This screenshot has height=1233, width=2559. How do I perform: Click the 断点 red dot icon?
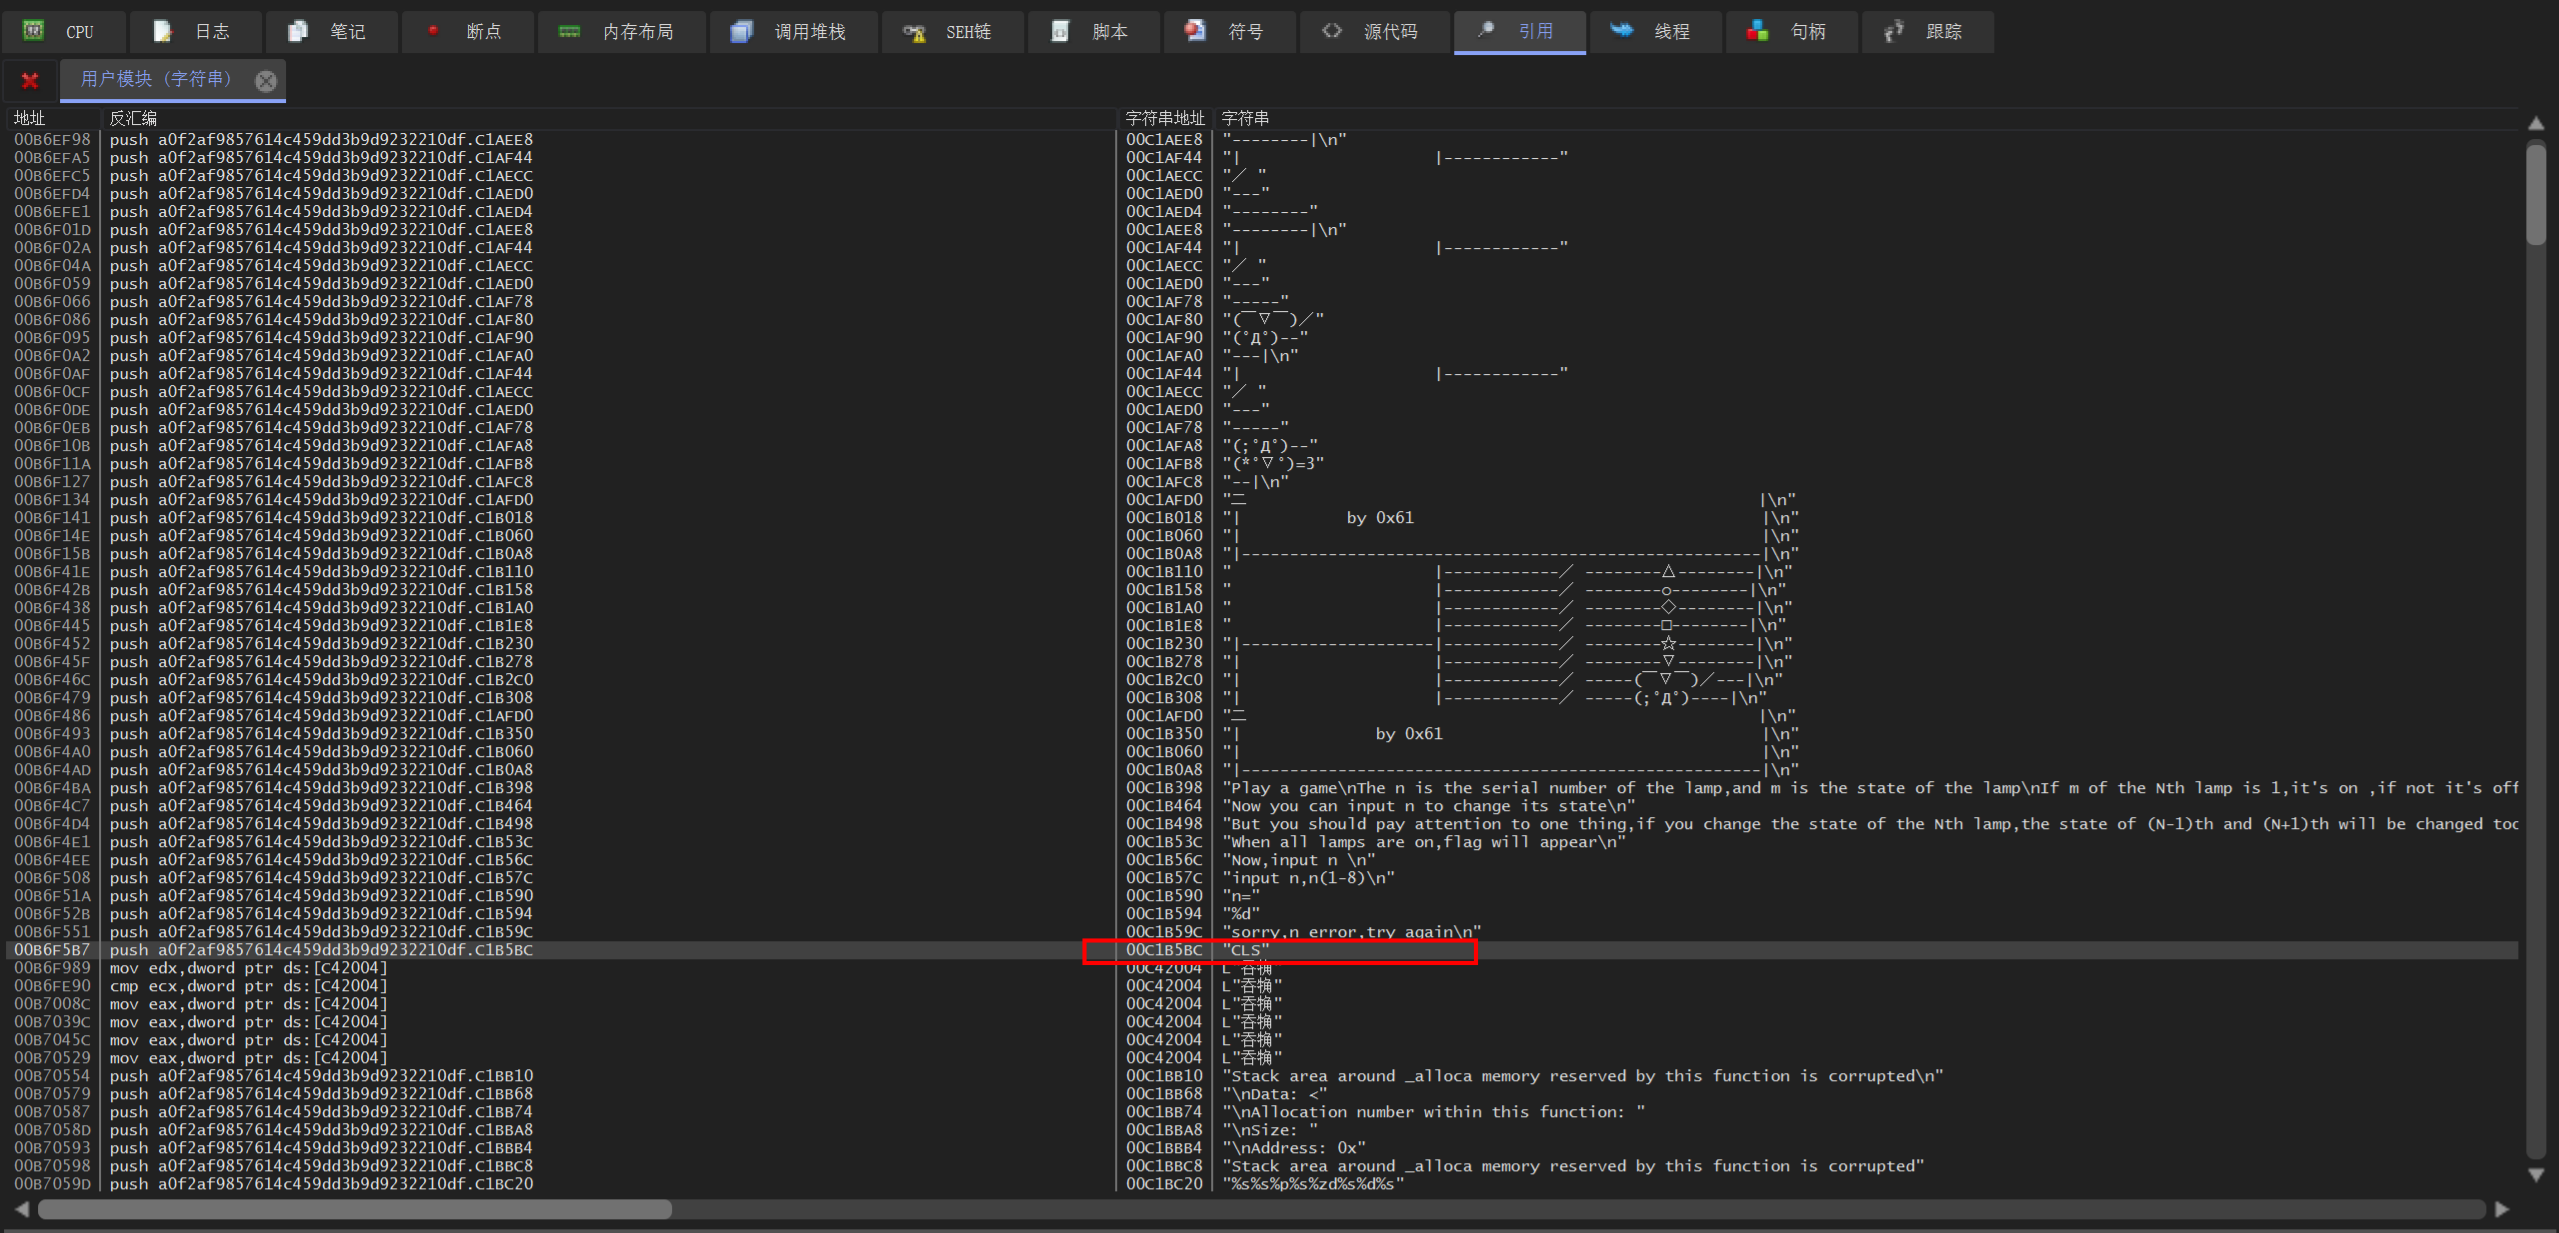(x=433, y=31)
